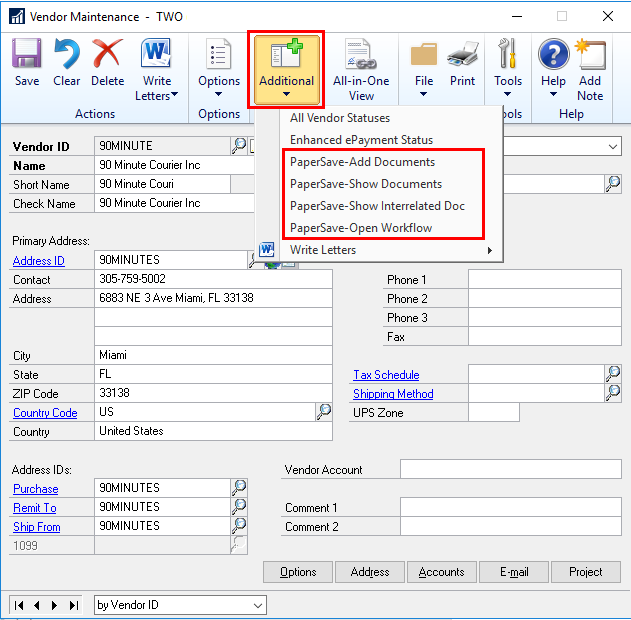Select All Vendor Statuses menu item
The width and height of the screenshot is (631, 620).
coord(340,118)
